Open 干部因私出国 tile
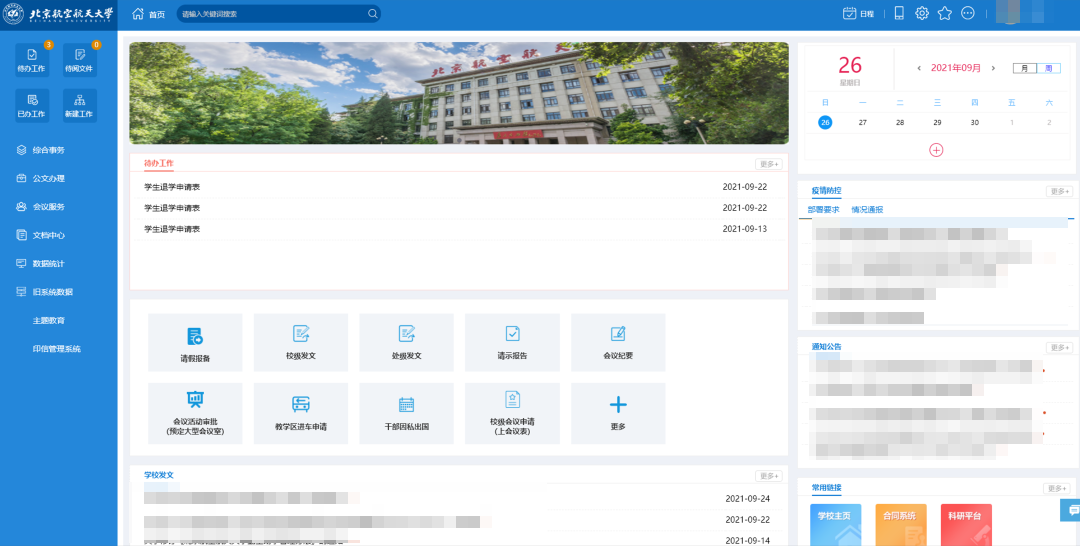 click(x=406, y=413)
